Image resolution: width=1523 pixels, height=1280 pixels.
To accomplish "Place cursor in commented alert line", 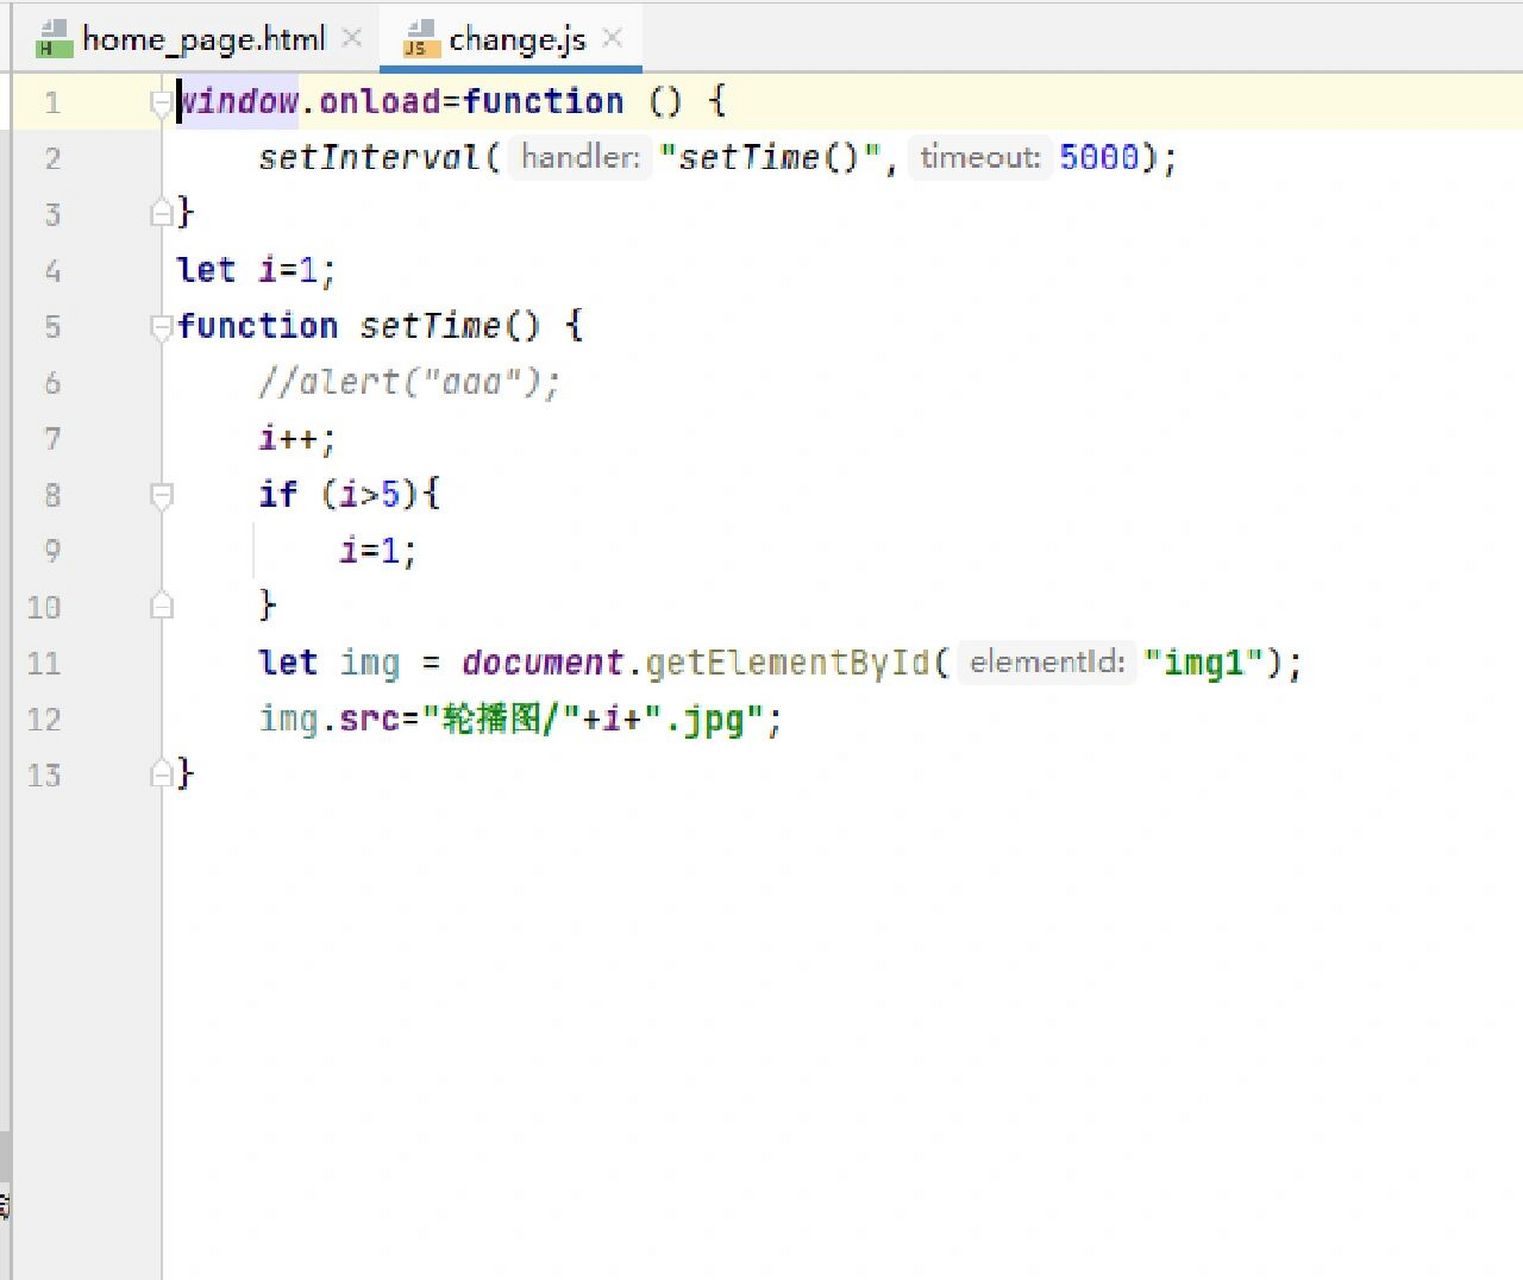I will (x=408, y=382).
